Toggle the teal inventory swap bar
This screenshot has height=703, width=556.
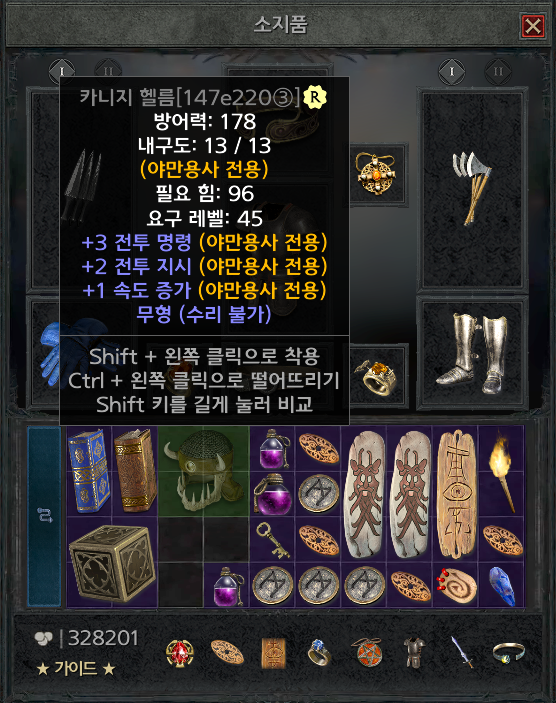44,516
